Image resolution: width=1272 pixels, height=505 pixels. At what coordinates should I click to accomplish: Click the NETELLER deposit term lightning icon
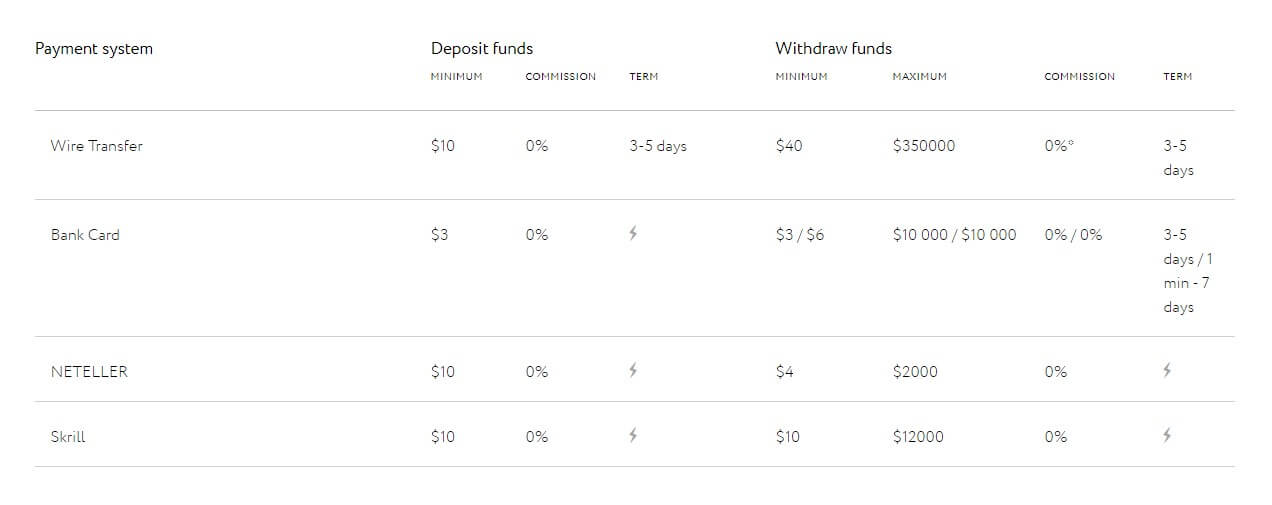tap(633, 371)
